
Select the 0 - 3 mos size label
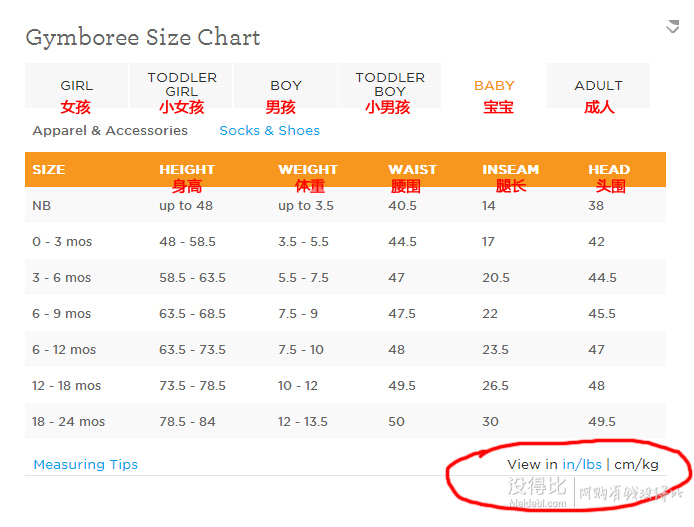[62, 242]
